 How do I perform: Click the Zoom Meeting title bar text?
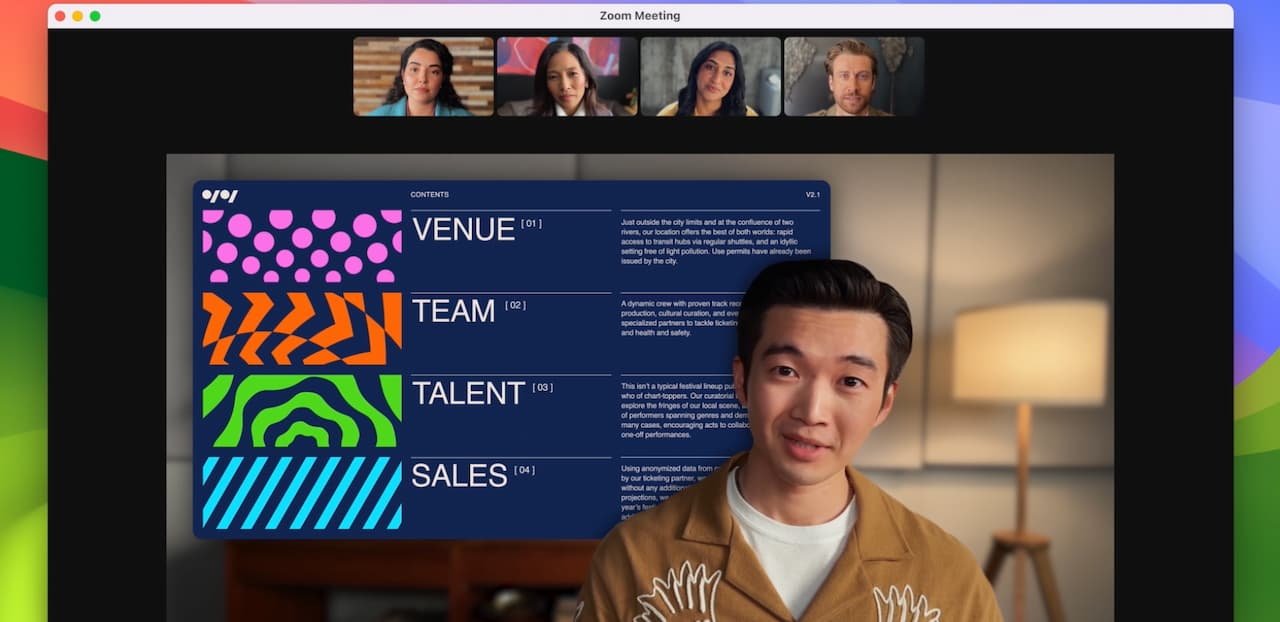(639, 15)
